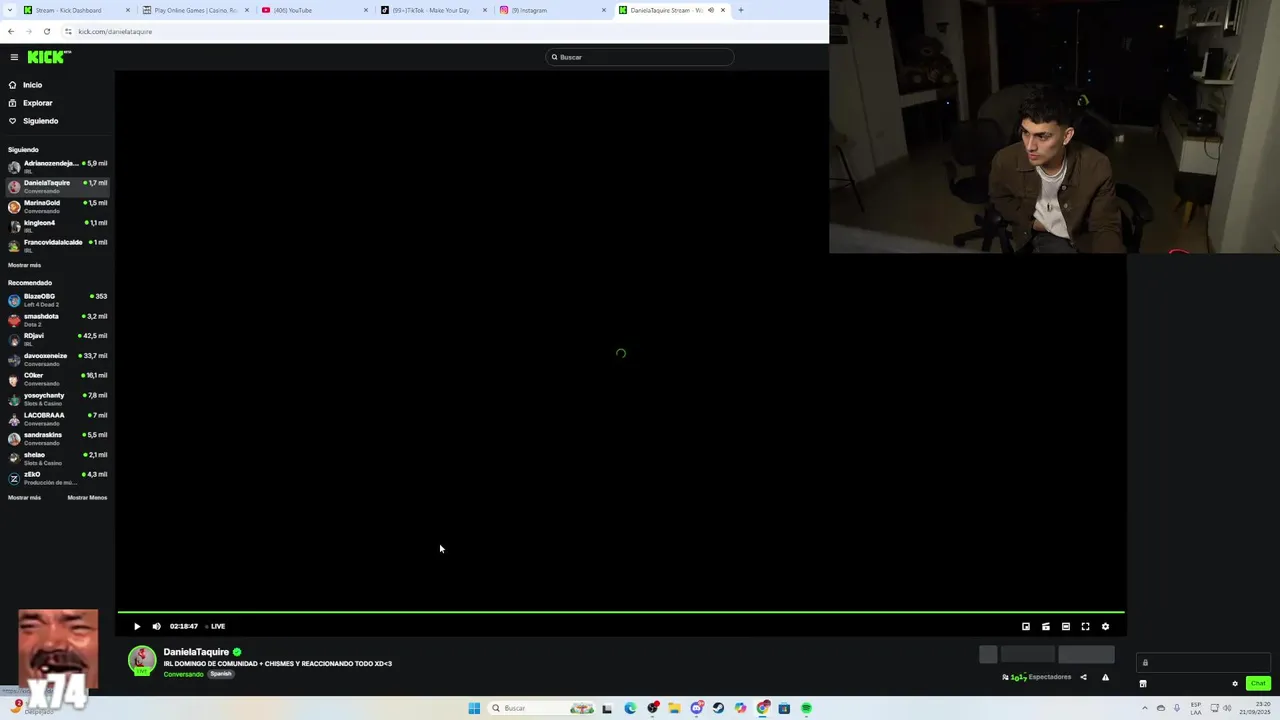Viewport: 1280px width, 720px height.
Task: Open chat settings gear
Action: (x=1235, y=684)
